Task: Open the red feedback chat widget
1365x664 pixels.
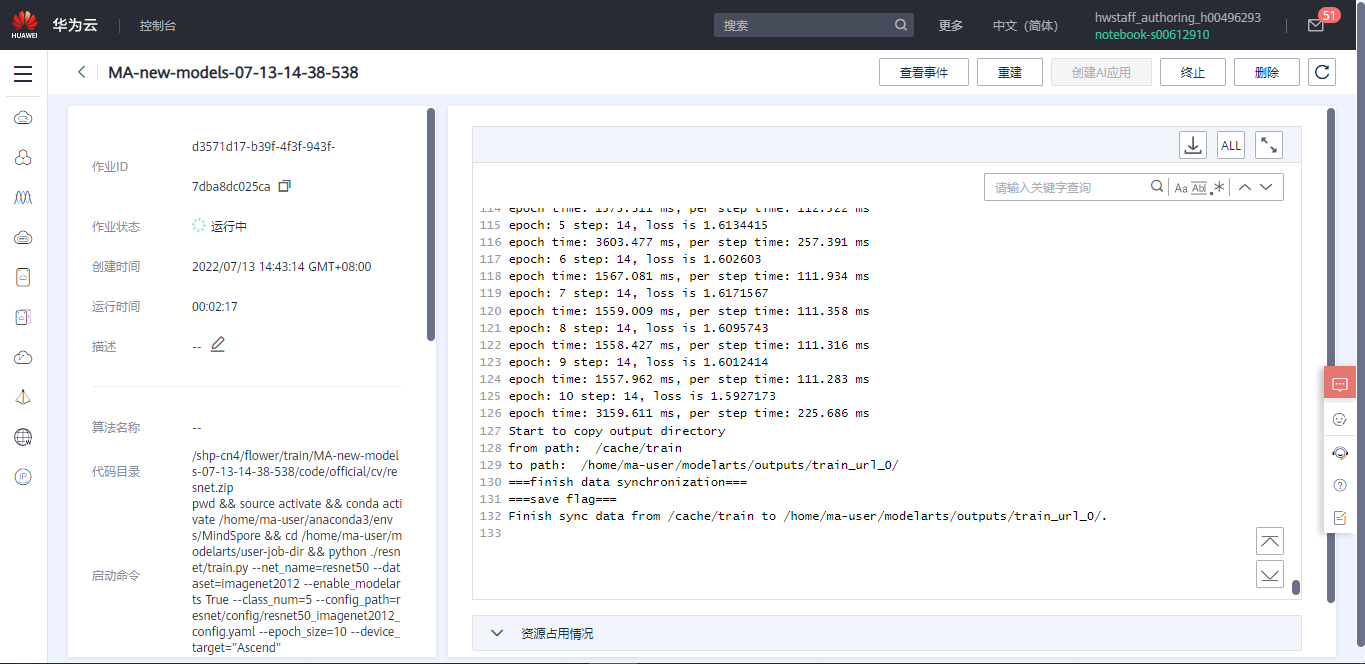Action: click(x=1340, y=384)
